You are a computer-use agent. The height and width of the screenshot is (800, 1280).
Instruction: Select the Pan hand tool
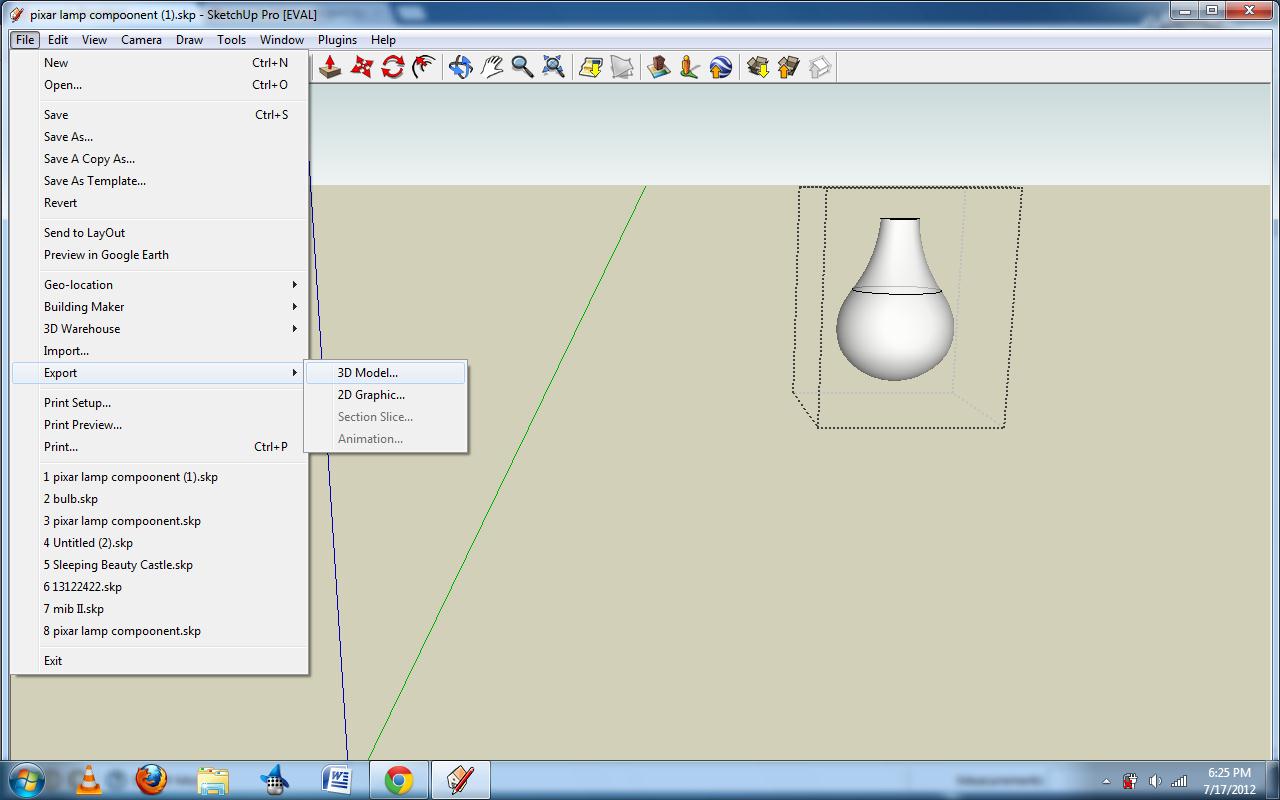[491, 67]
